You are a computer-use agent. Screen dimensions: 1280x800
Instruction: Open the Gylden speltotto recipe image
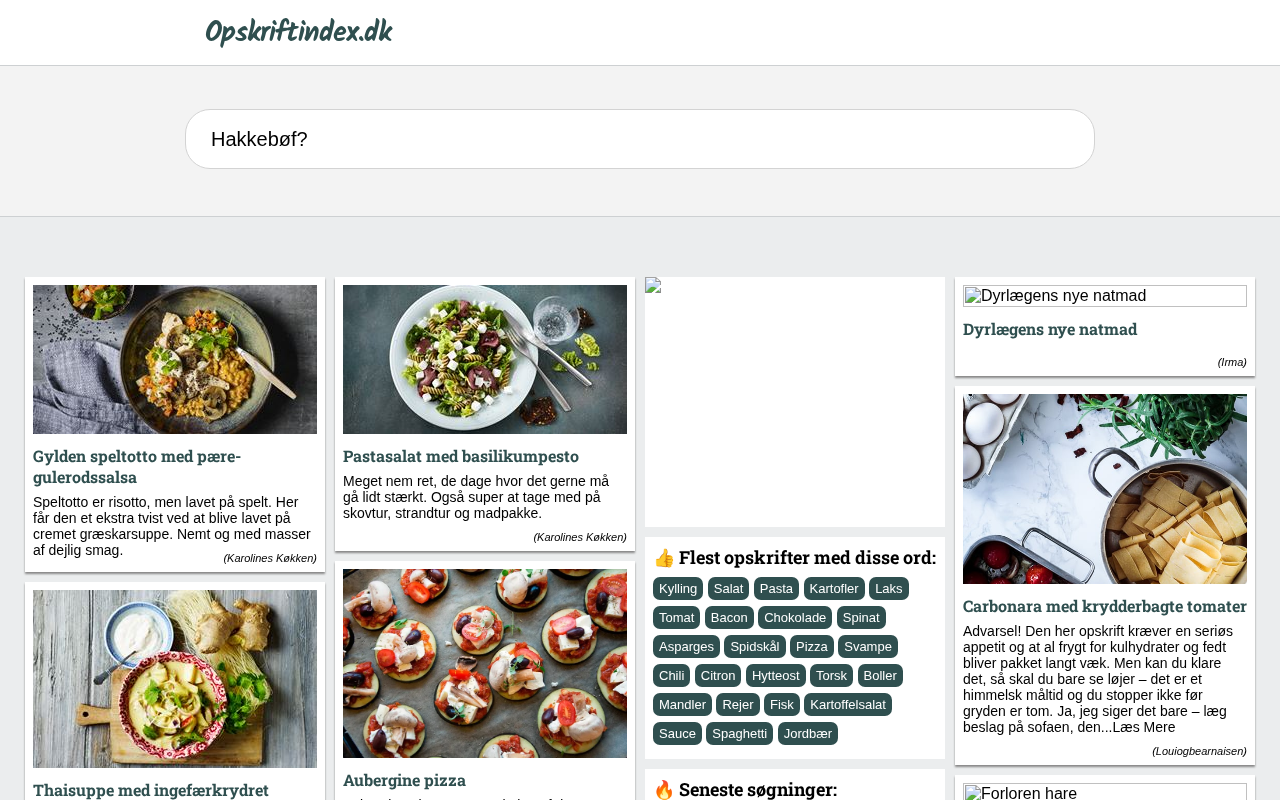coord(175,359)
